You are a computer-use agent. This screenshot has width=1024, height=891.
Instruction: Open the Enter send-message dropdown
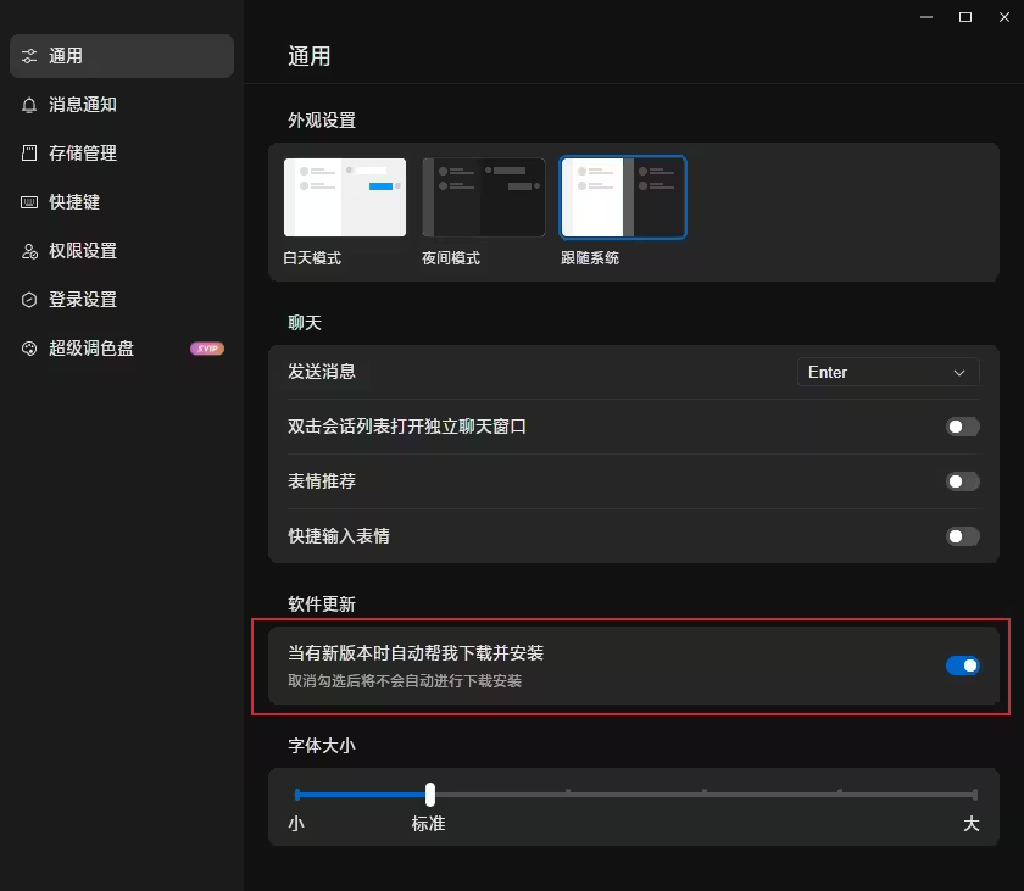tap(886, 371)
